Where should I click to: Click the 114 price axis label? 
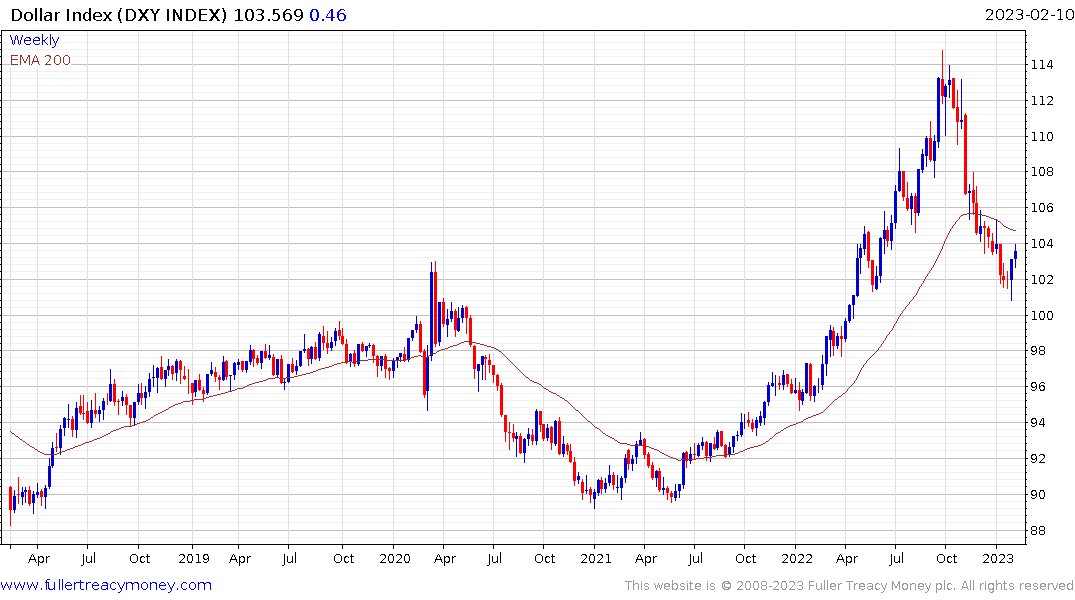[1041, 64]
